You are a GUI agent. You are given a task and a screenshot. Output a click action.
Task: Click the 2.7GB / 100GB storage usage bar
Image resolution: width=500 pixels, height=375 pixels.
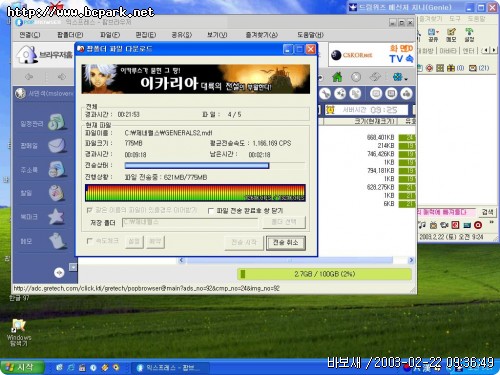[325, 274]
